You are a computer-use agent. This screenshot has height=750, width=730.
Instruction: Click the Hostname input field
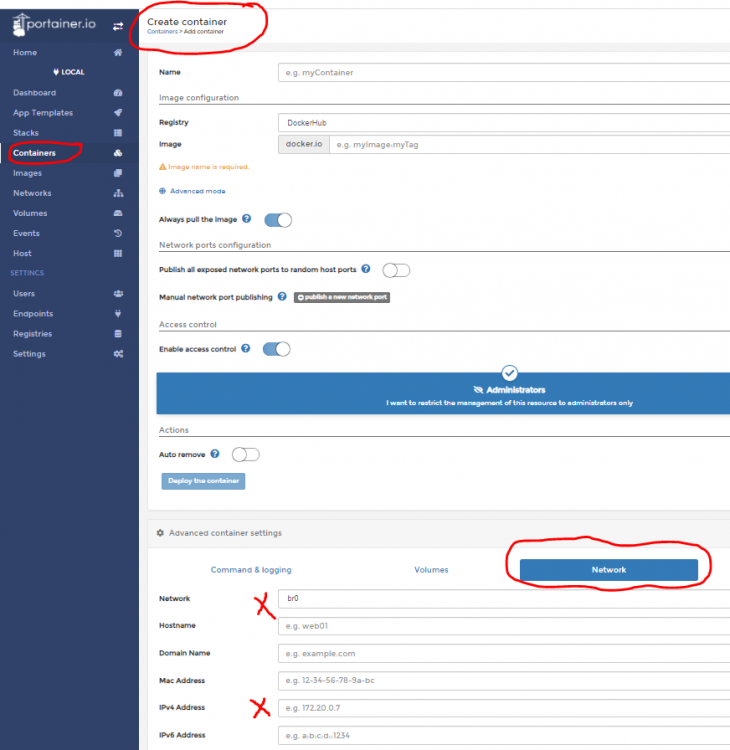click(504, 626)
